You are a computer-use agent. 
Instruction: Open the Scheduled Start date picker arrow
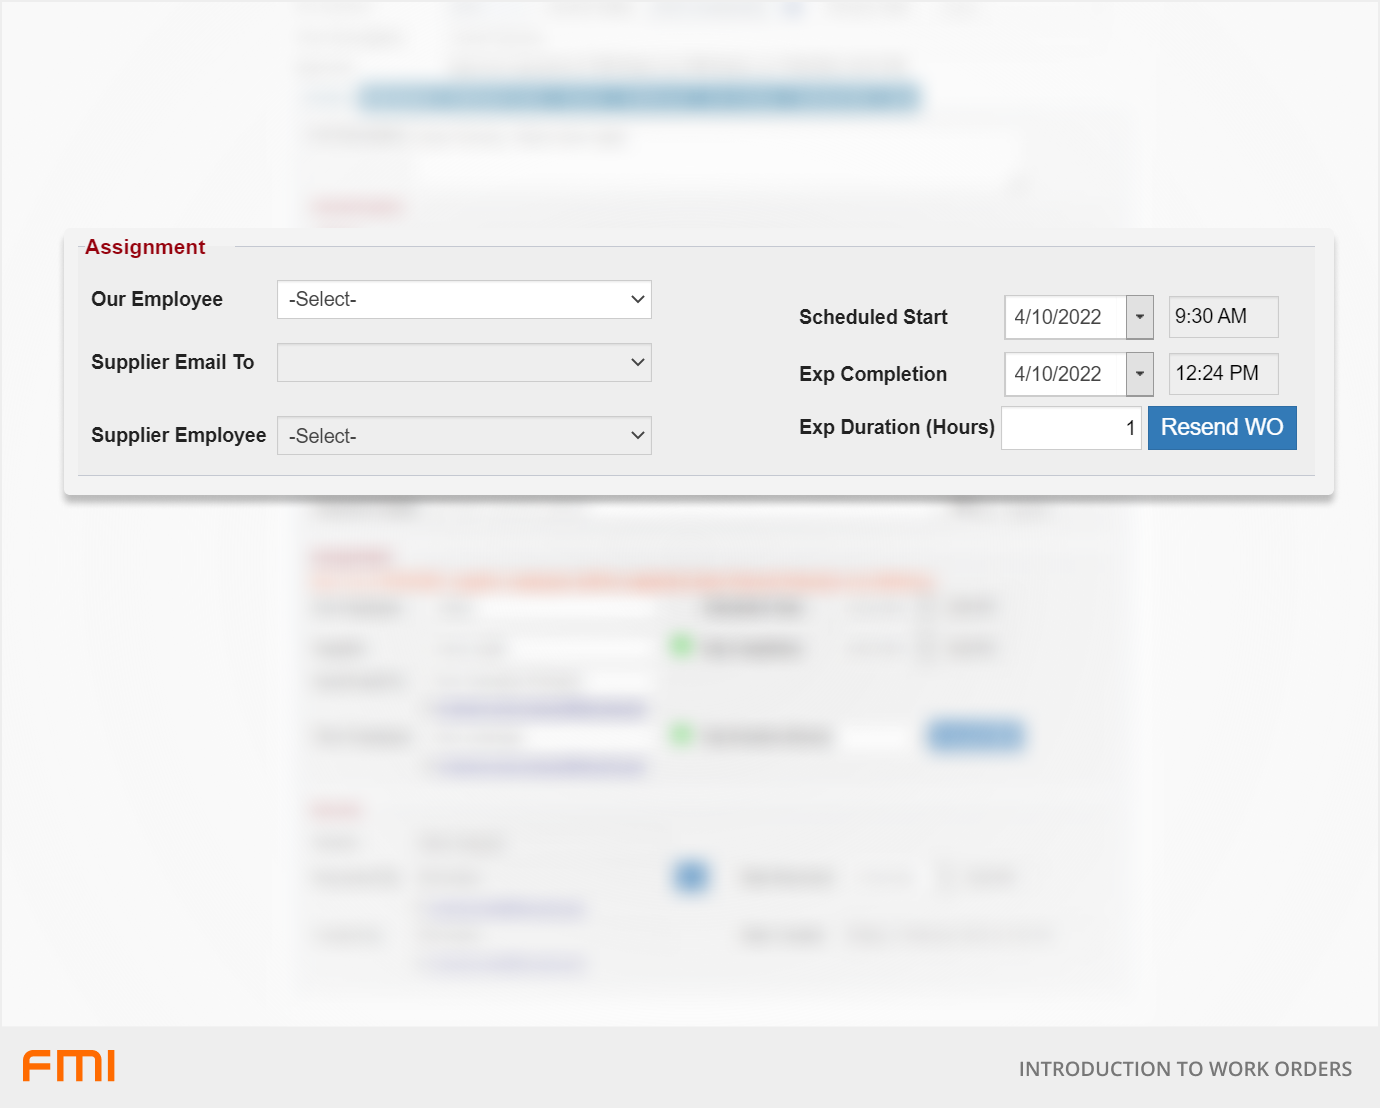pos(1140,317)
